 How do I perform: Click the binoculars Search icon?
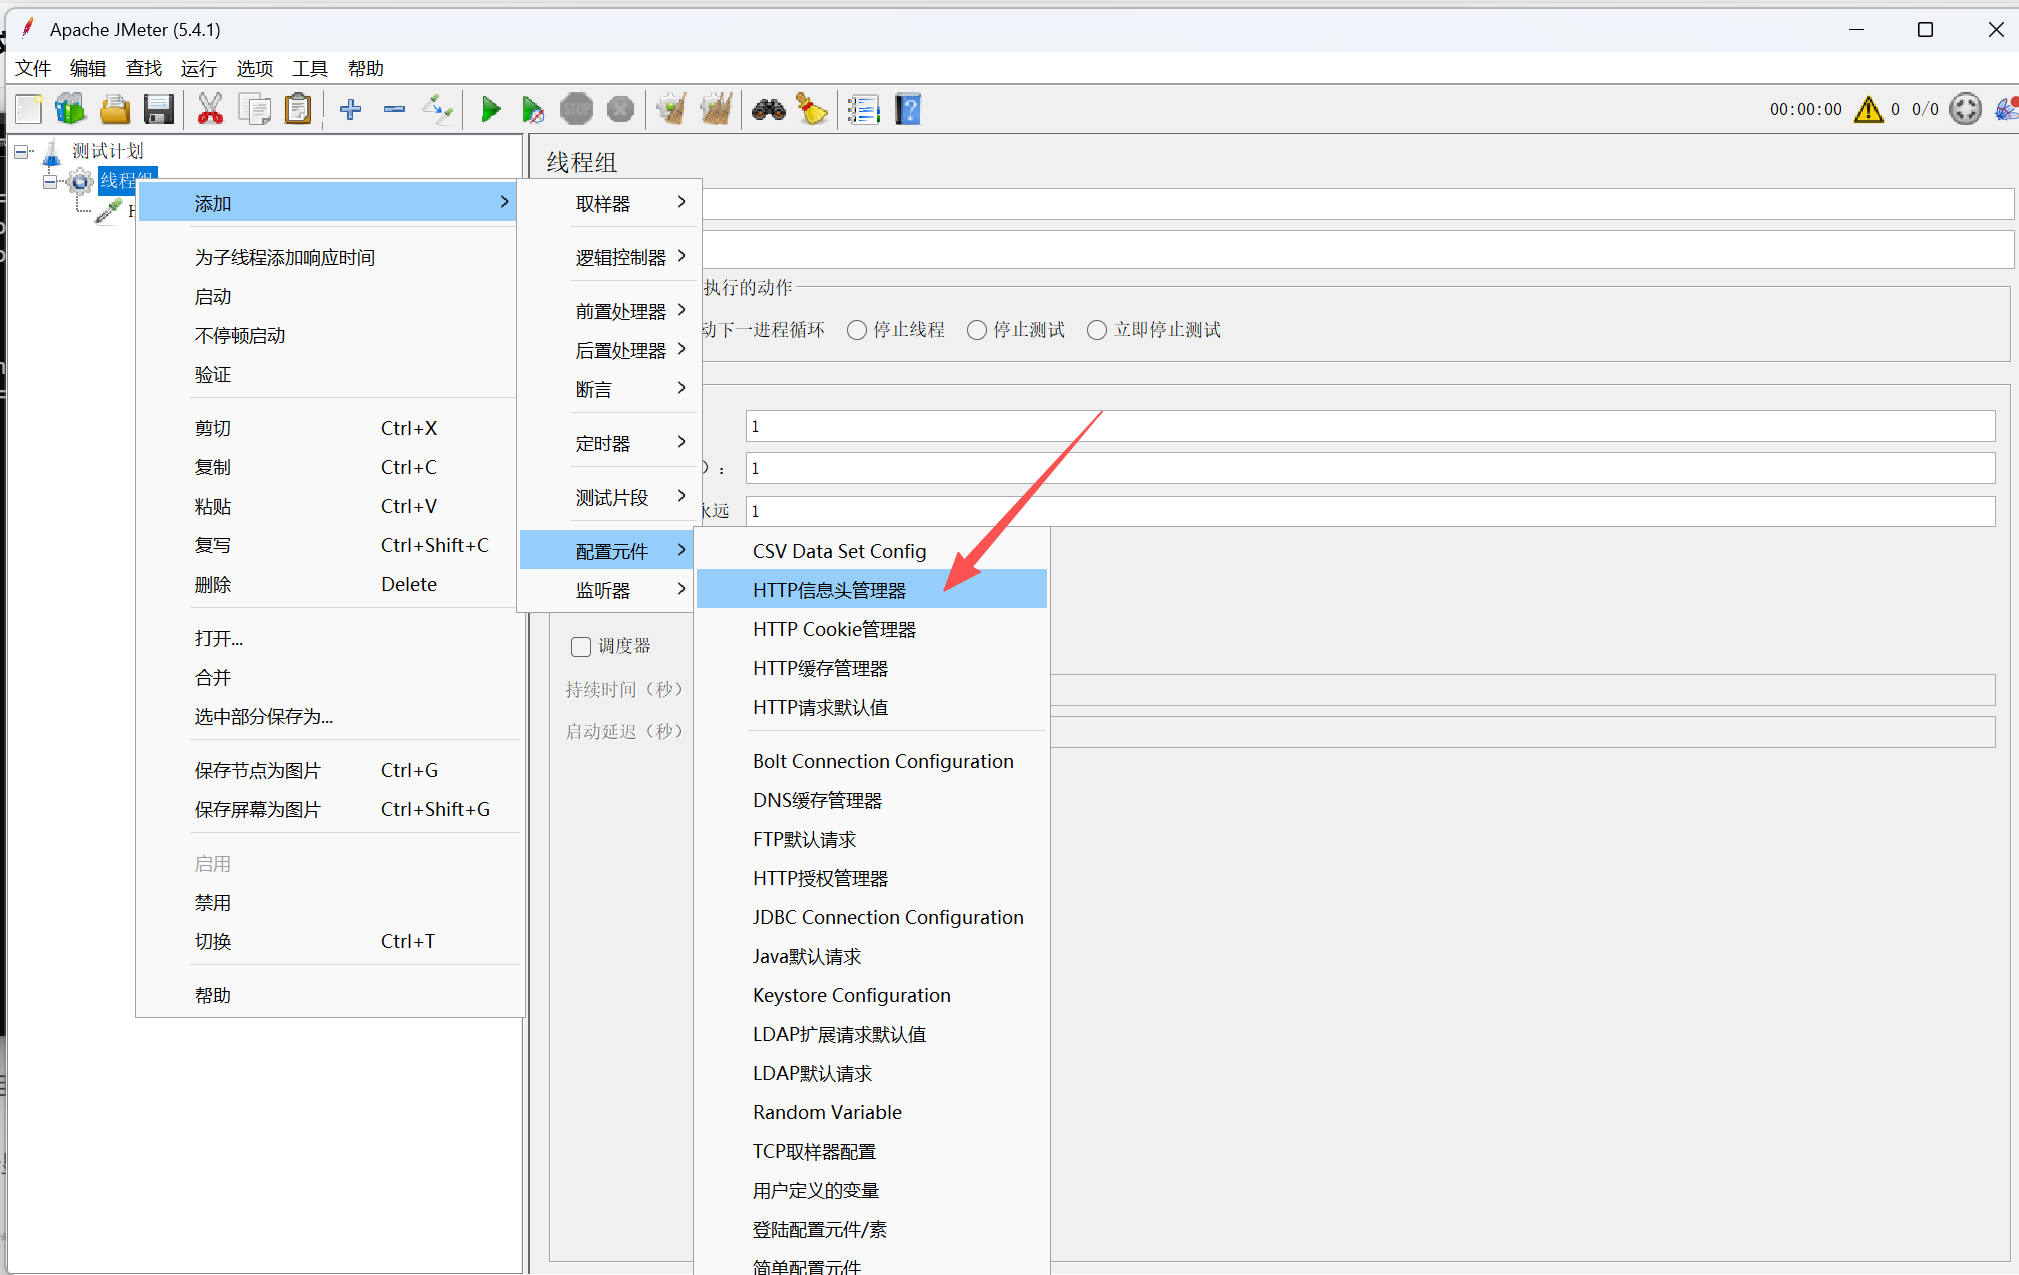pyautogui.click(x=768, y=109)
